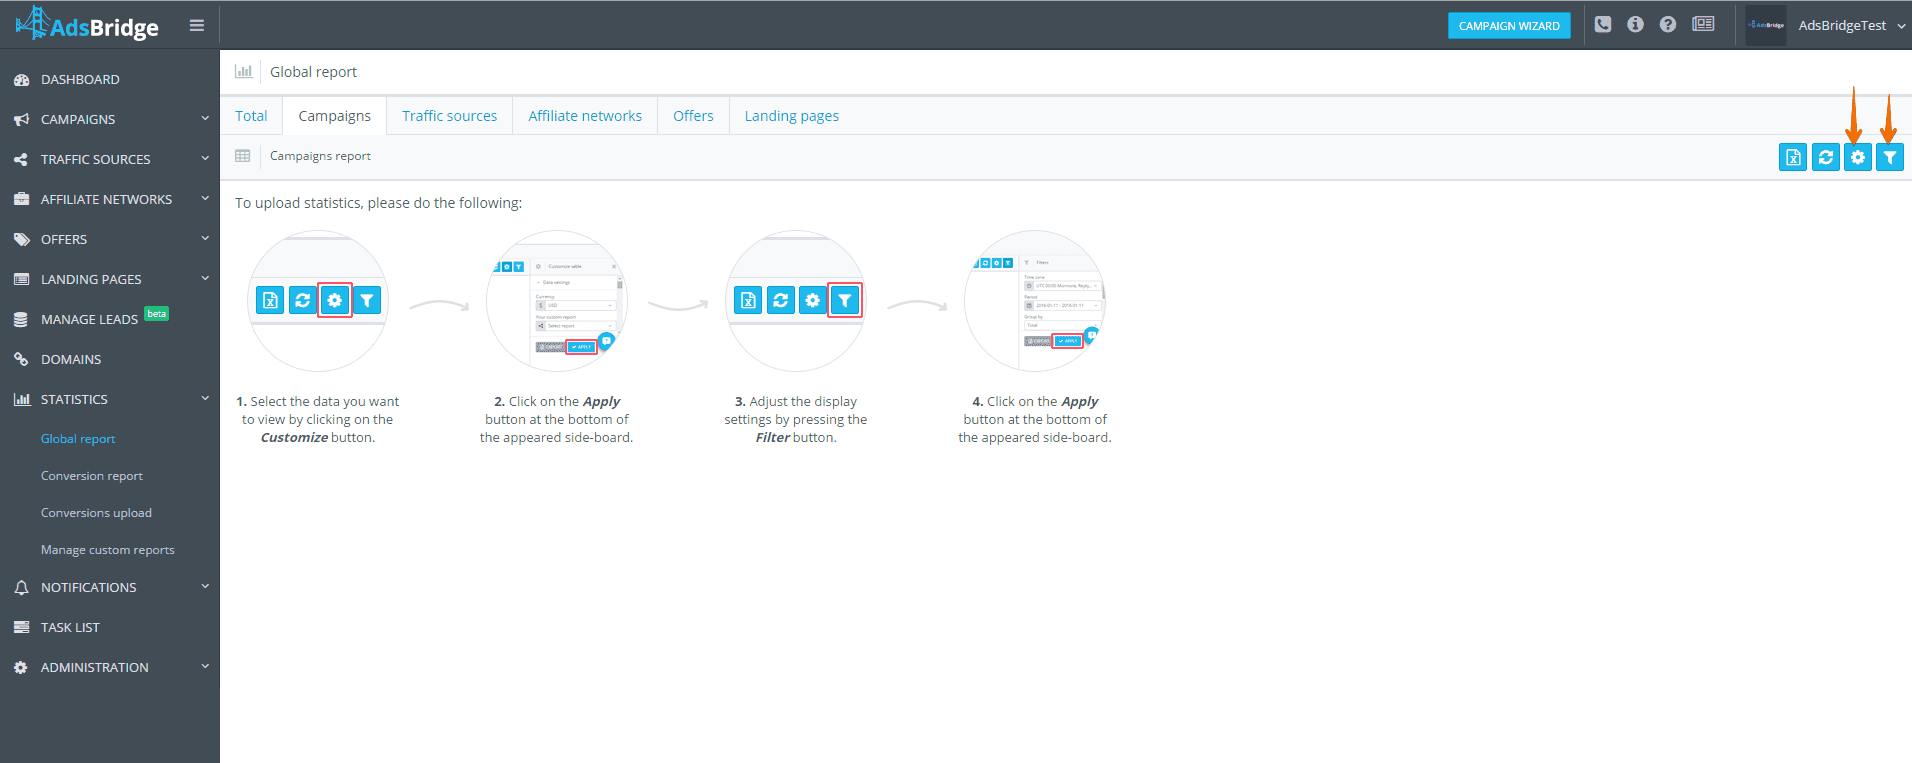Open the Filter funnel button
Image resolution: width=1912 pixels, height=763 pixels.
click(x=1890, y=157)
